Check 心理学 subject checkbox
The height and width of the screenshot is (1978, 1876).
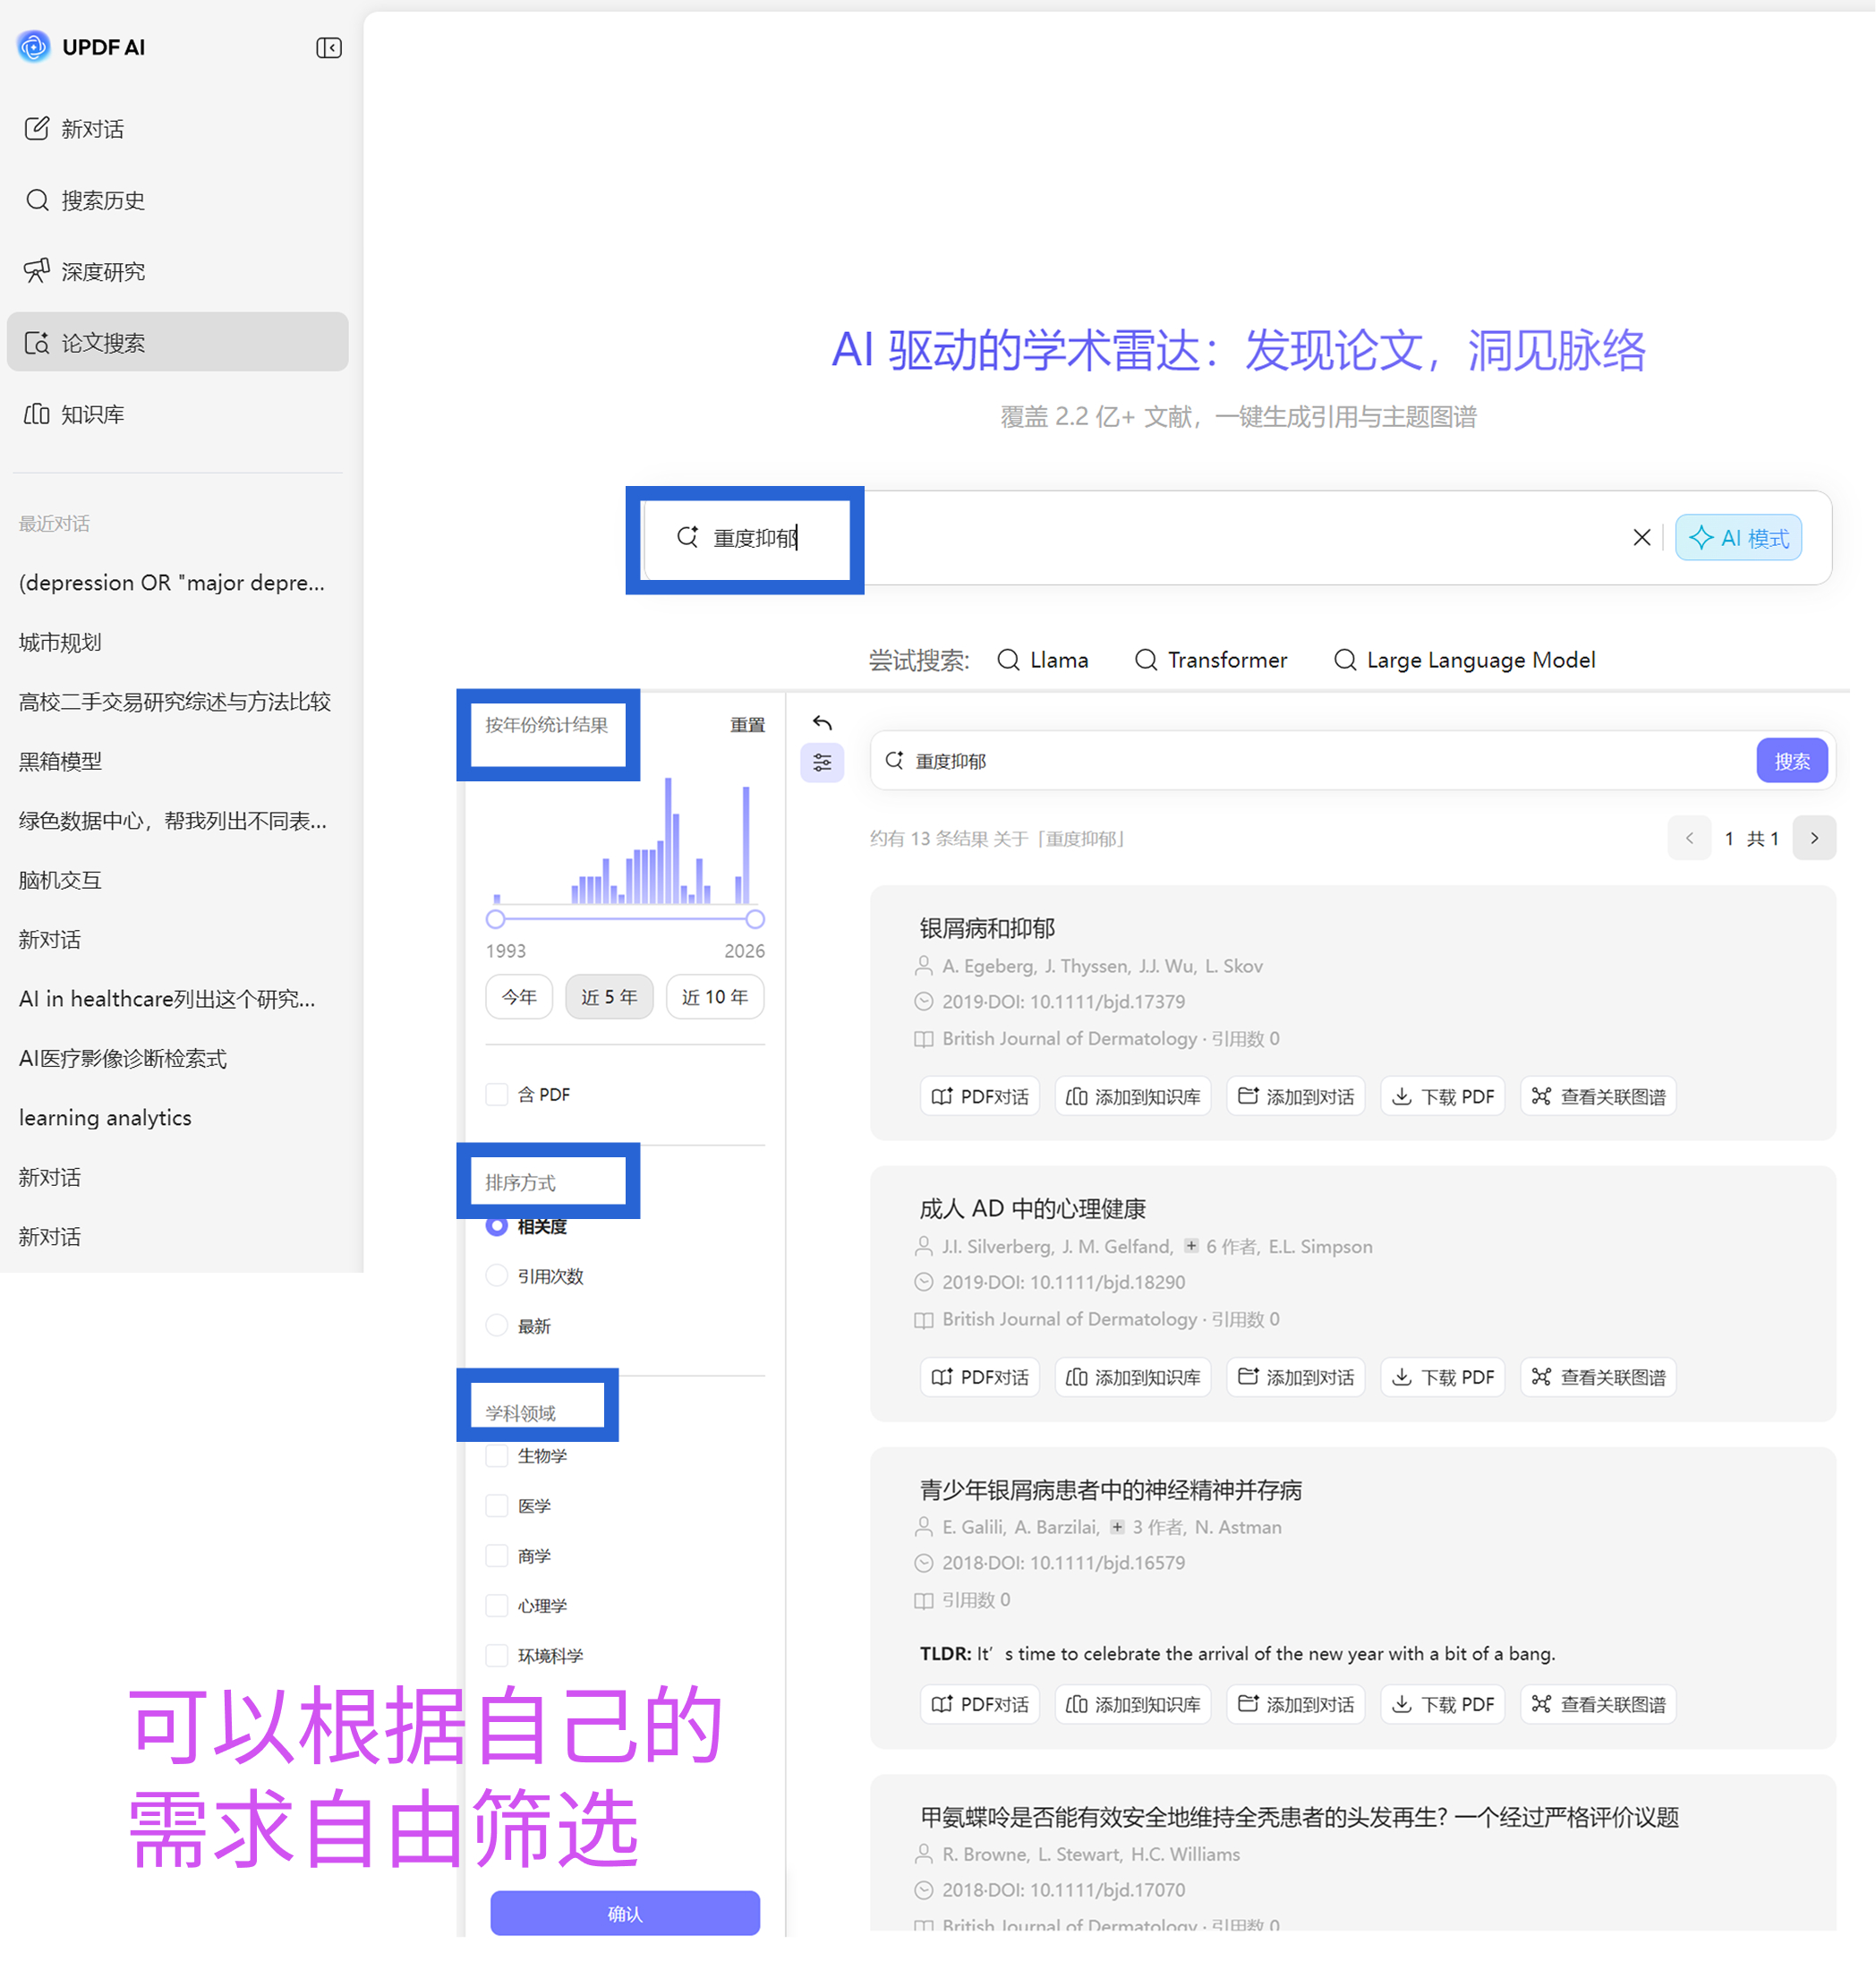point(496,1606)
